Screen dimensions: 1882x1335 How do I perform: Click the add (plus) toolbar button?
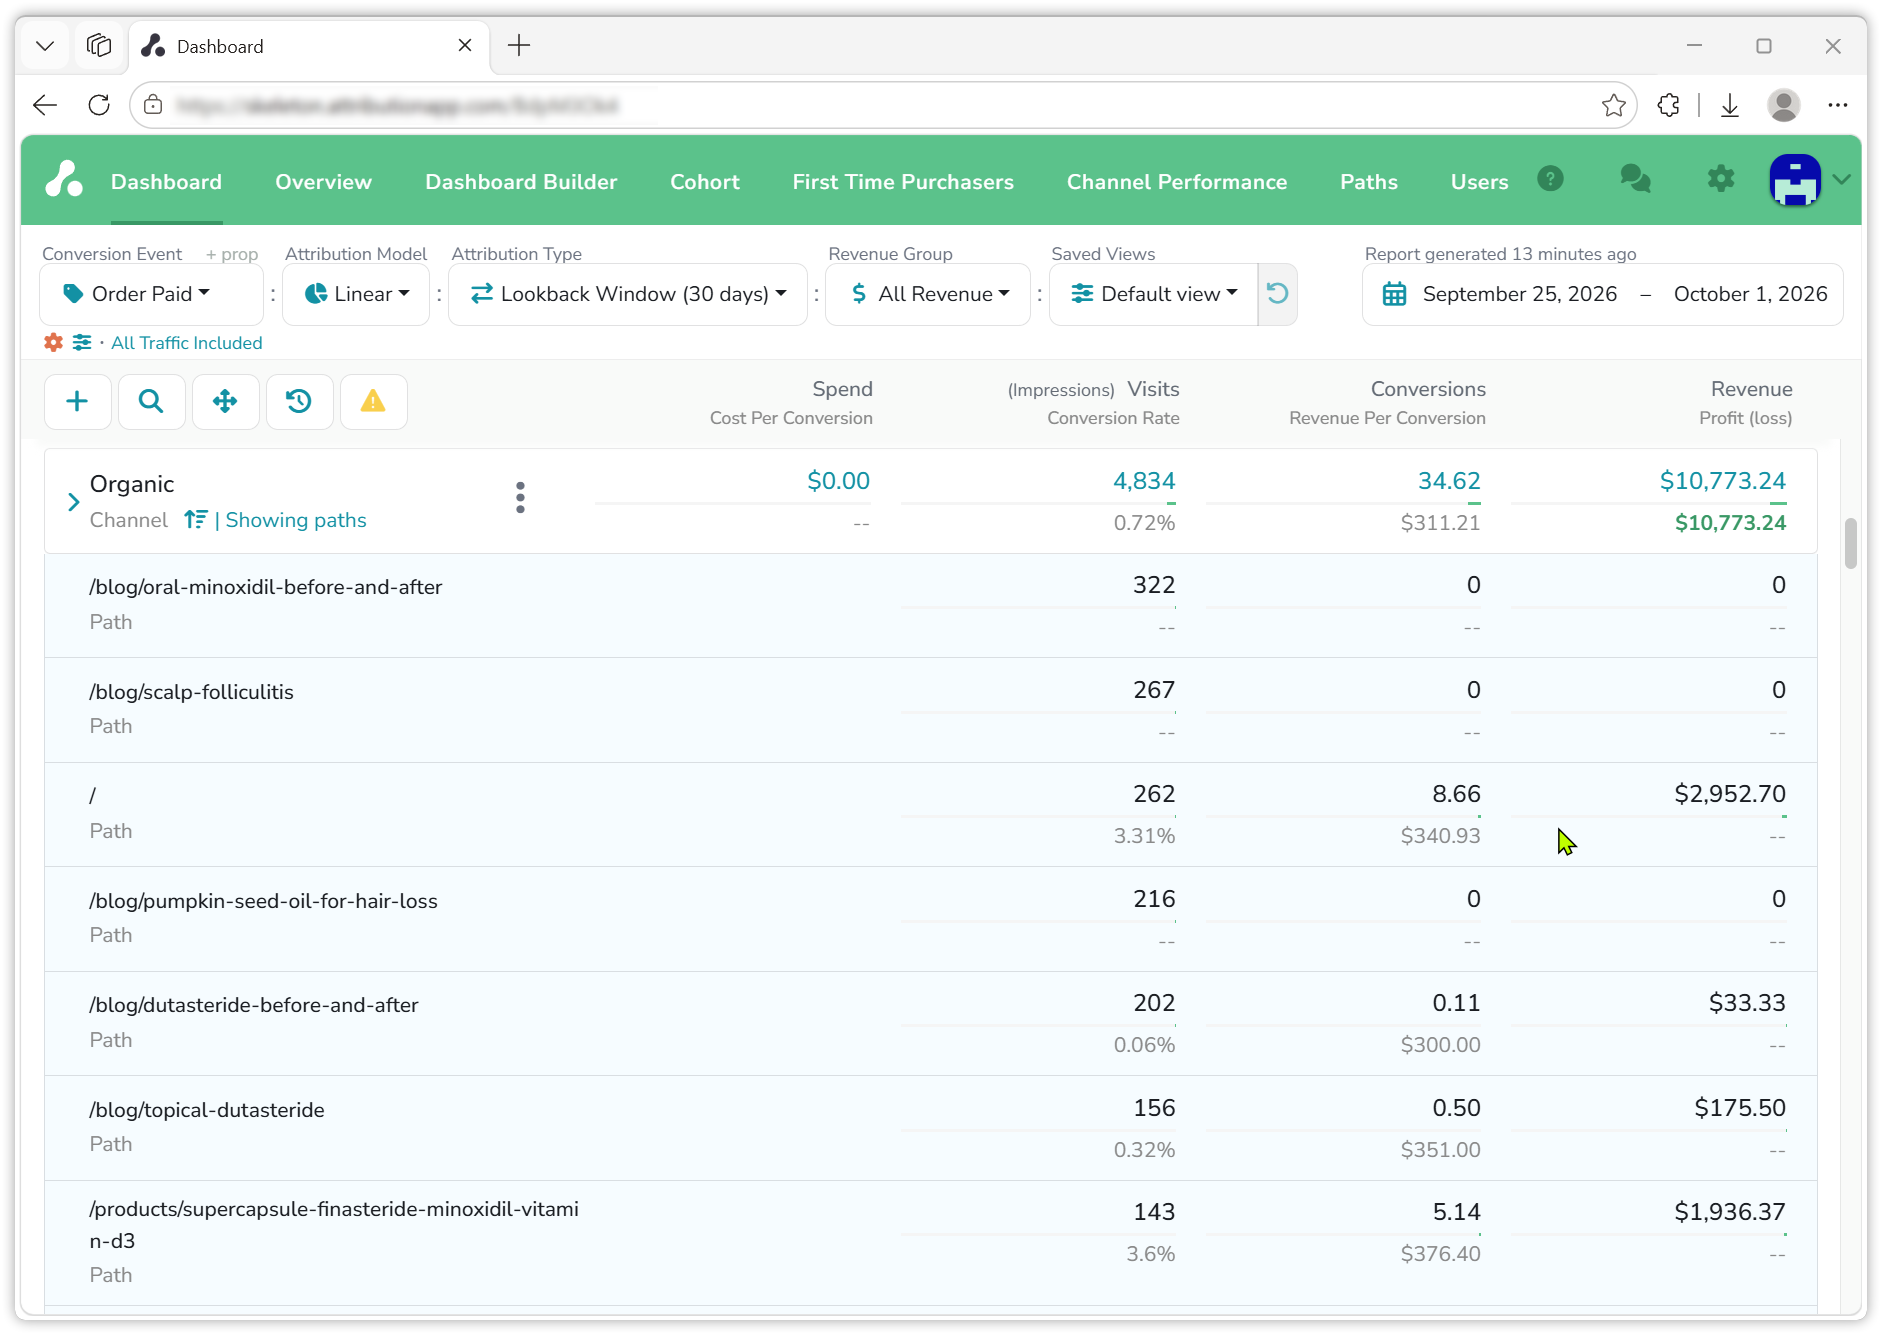[77, 402]
